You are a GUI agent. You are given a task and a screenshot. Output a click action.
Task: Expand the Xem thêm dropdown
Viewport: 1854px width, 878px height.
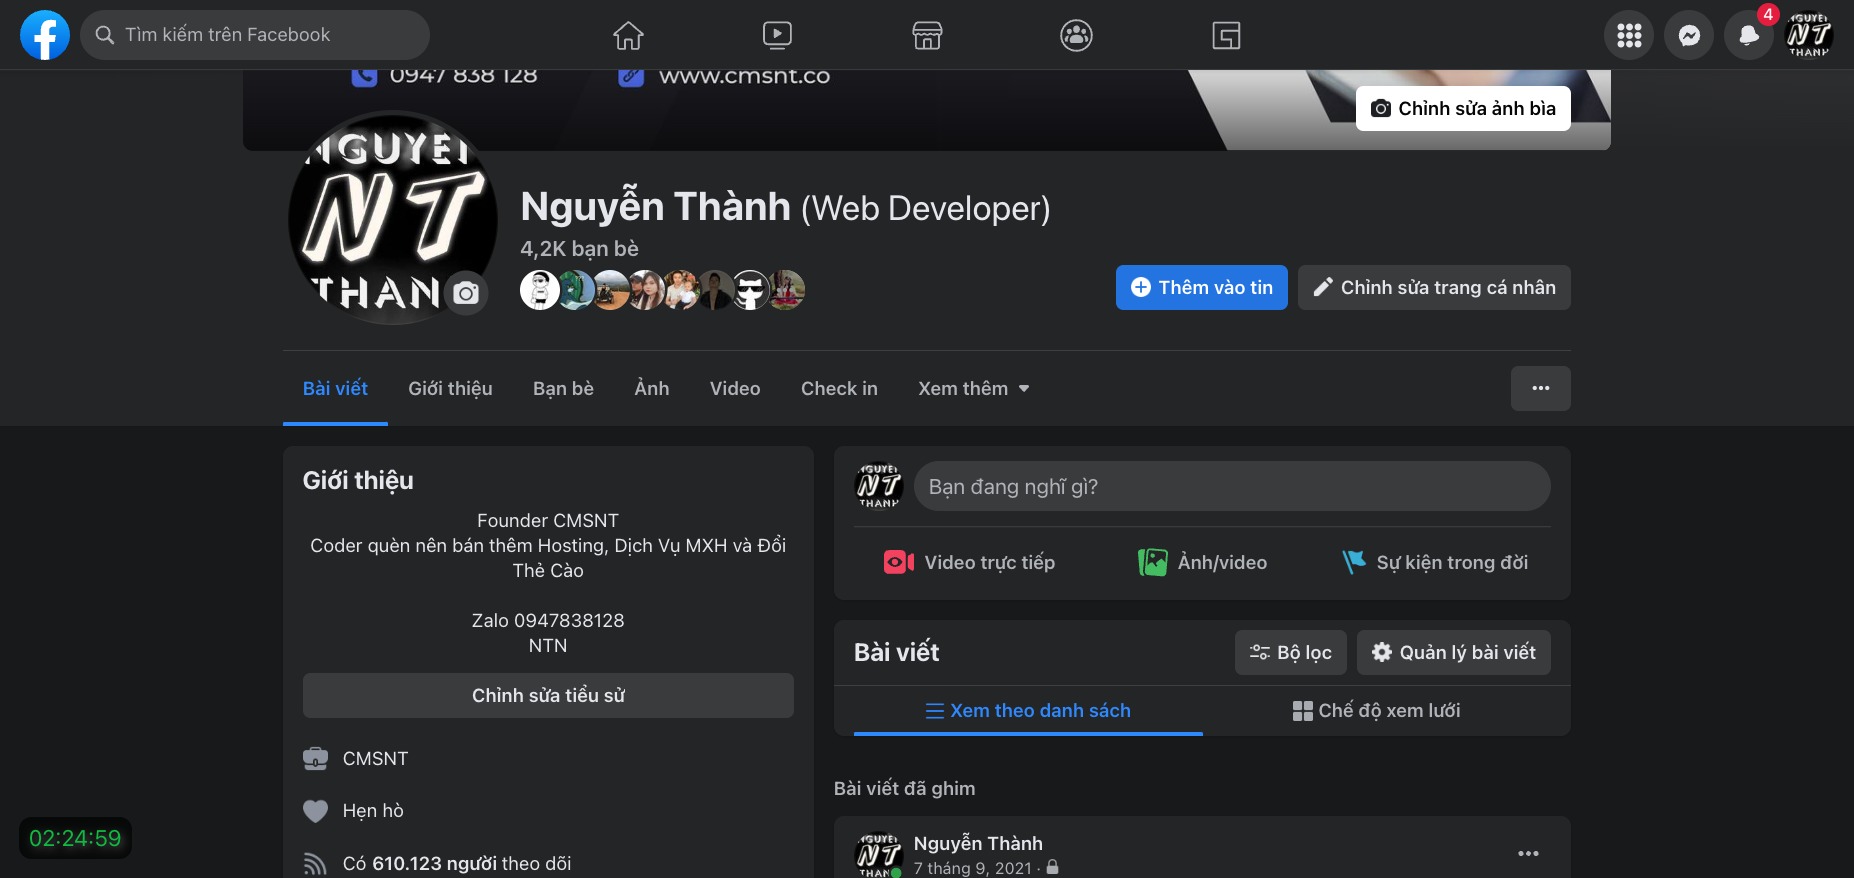pyautogui.click(x=974, y=388)
